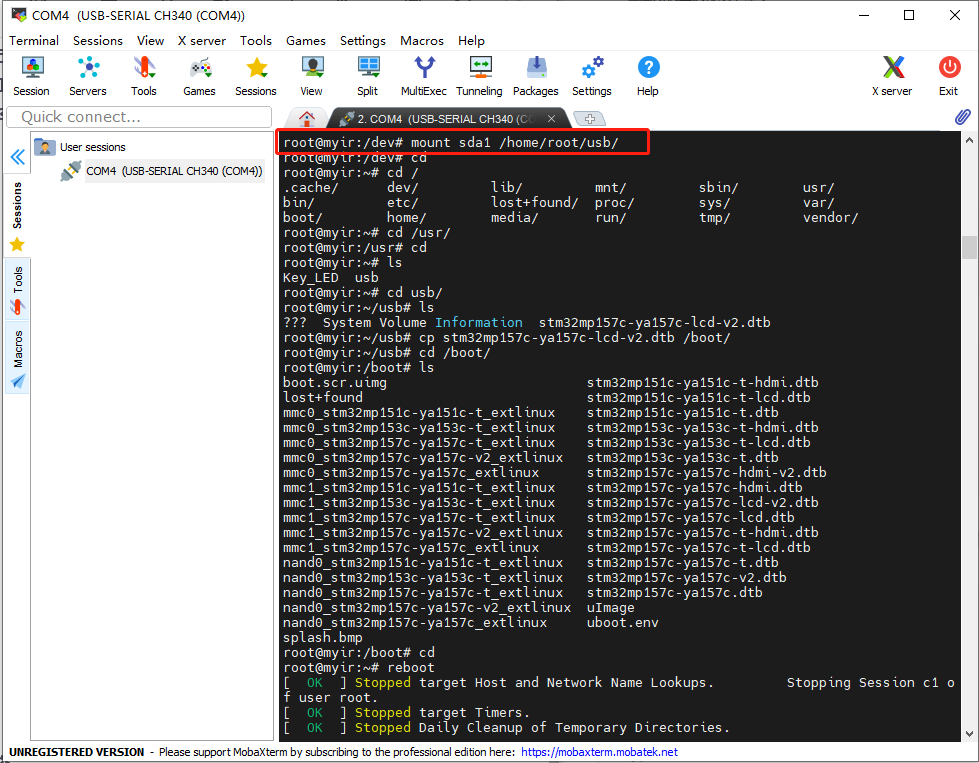This screenshot has height=763, width=979.
Task: Collapse sidebar with double chevron arrow
Action: pyautogui.click(x=17, y=157)
